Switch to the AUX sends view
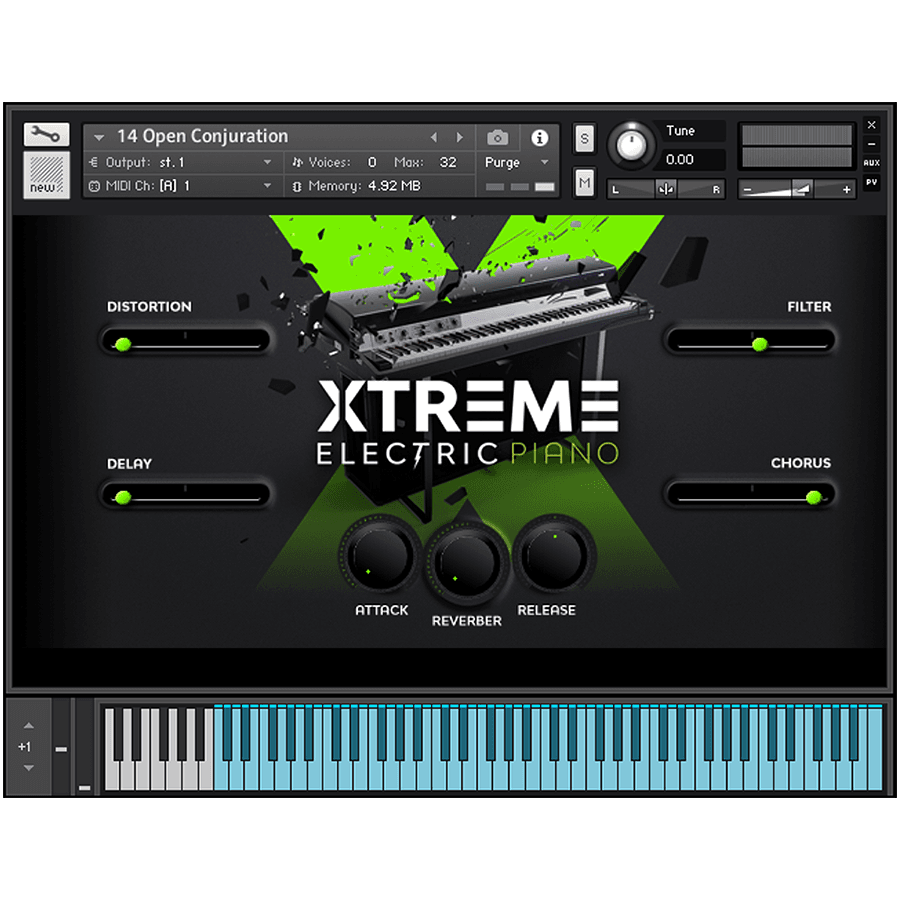Viewport: 900px width, 900px height. pos(871,161)
